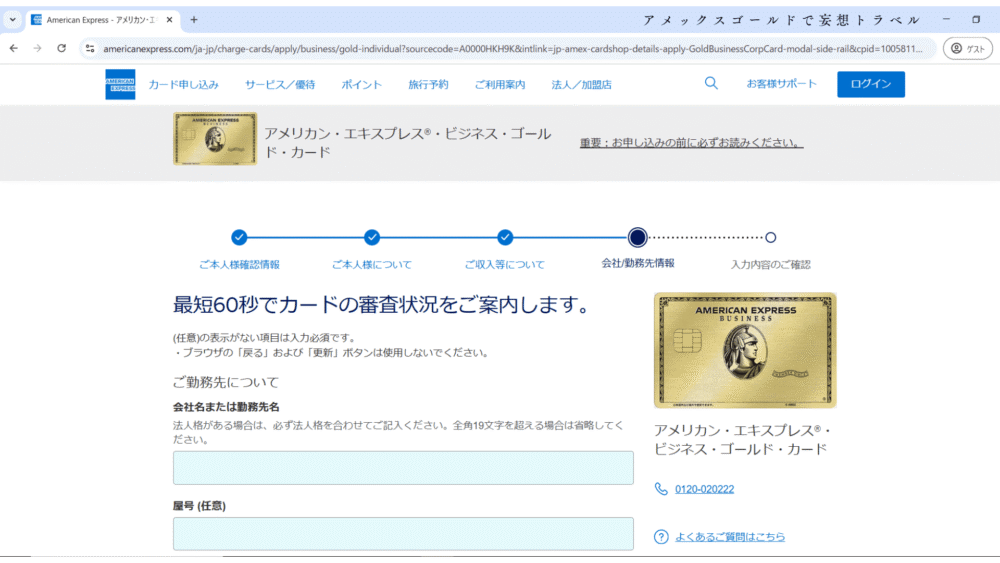Open the カード申し込み menu
1000x563 pixels.
(184, 84)
